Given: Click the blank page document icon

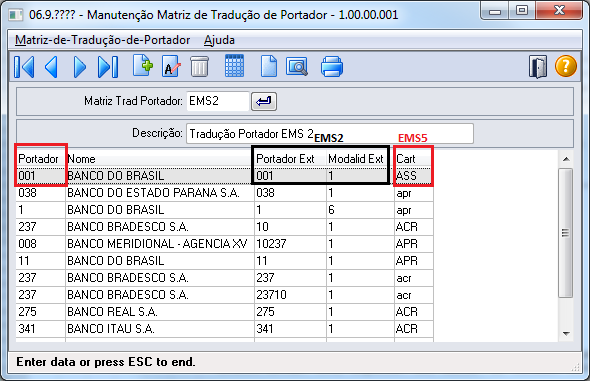Looking at the screenshot, I should pos(269,66).
